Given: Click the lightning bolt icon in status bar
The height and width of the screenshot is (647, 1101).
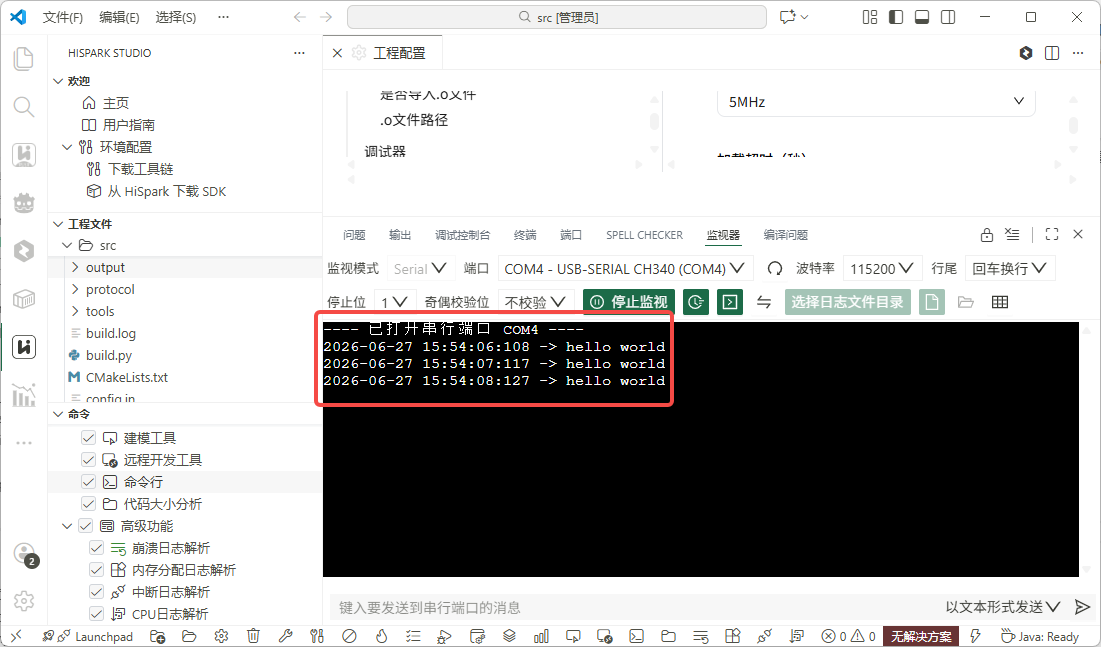Looking at the screenshot, I should [975, 636].
